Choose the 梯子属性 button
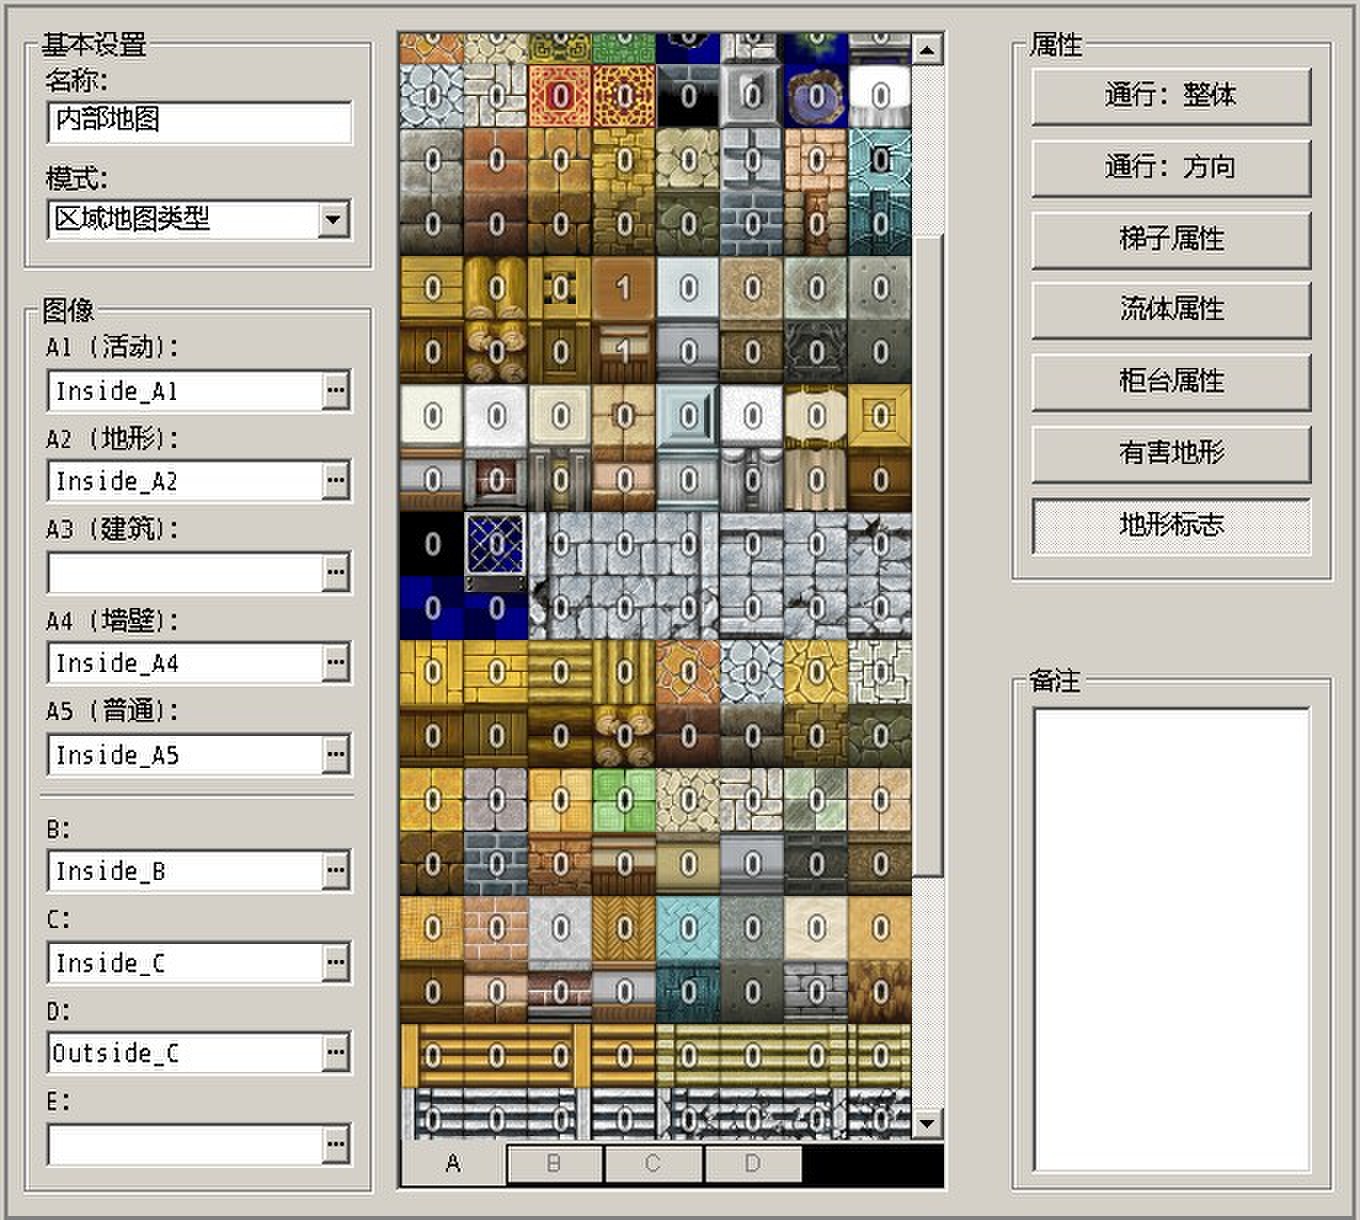The image size is (1360, 1220). tap(1171, 239)
